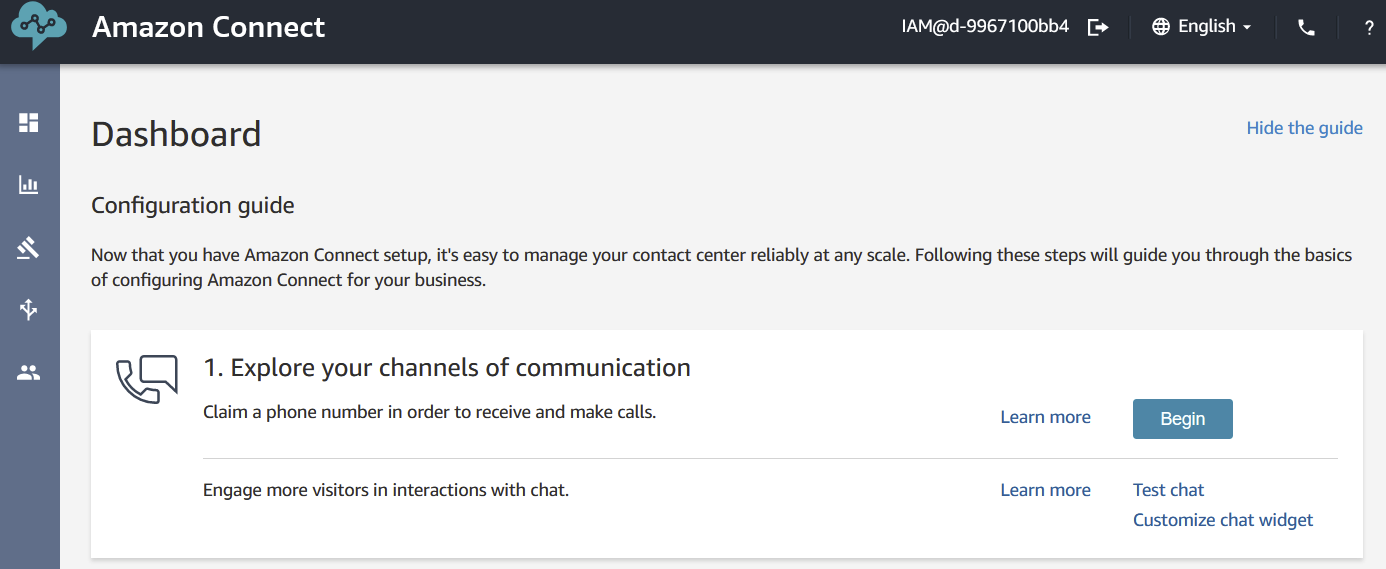Click the logout arrow icon
Screen dimensions: 1386x569
1098,28
